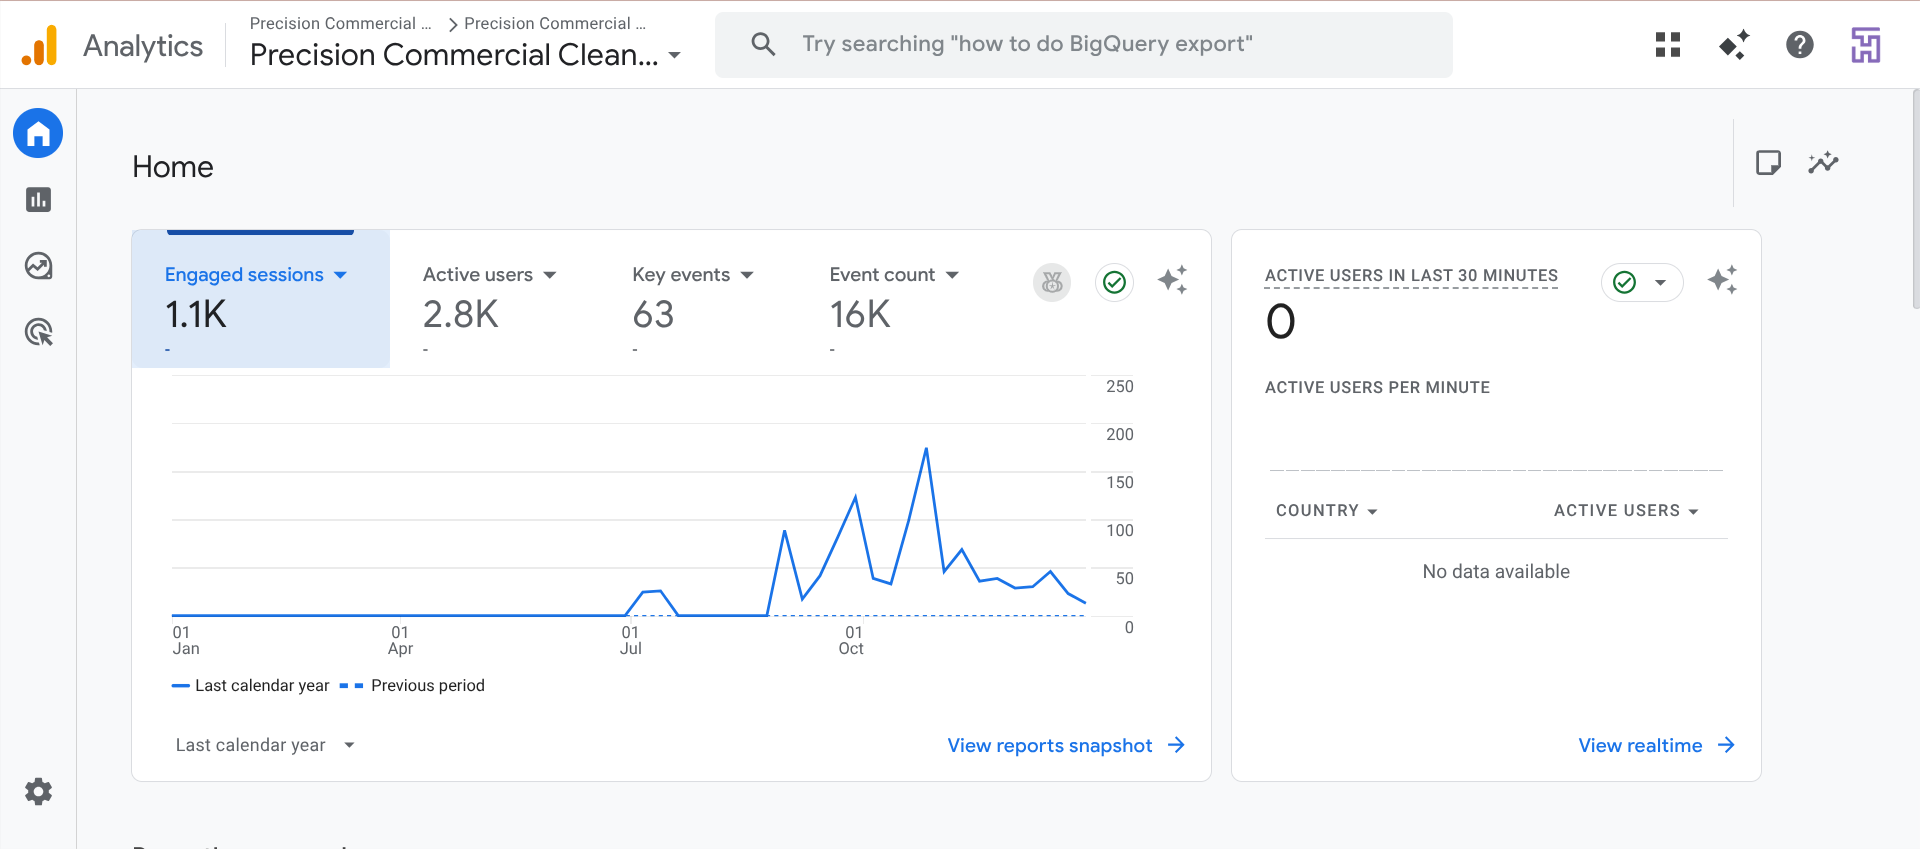Click the page vertical scrollbar
Screen dimensions: 1920x849
coord(1915,200)
